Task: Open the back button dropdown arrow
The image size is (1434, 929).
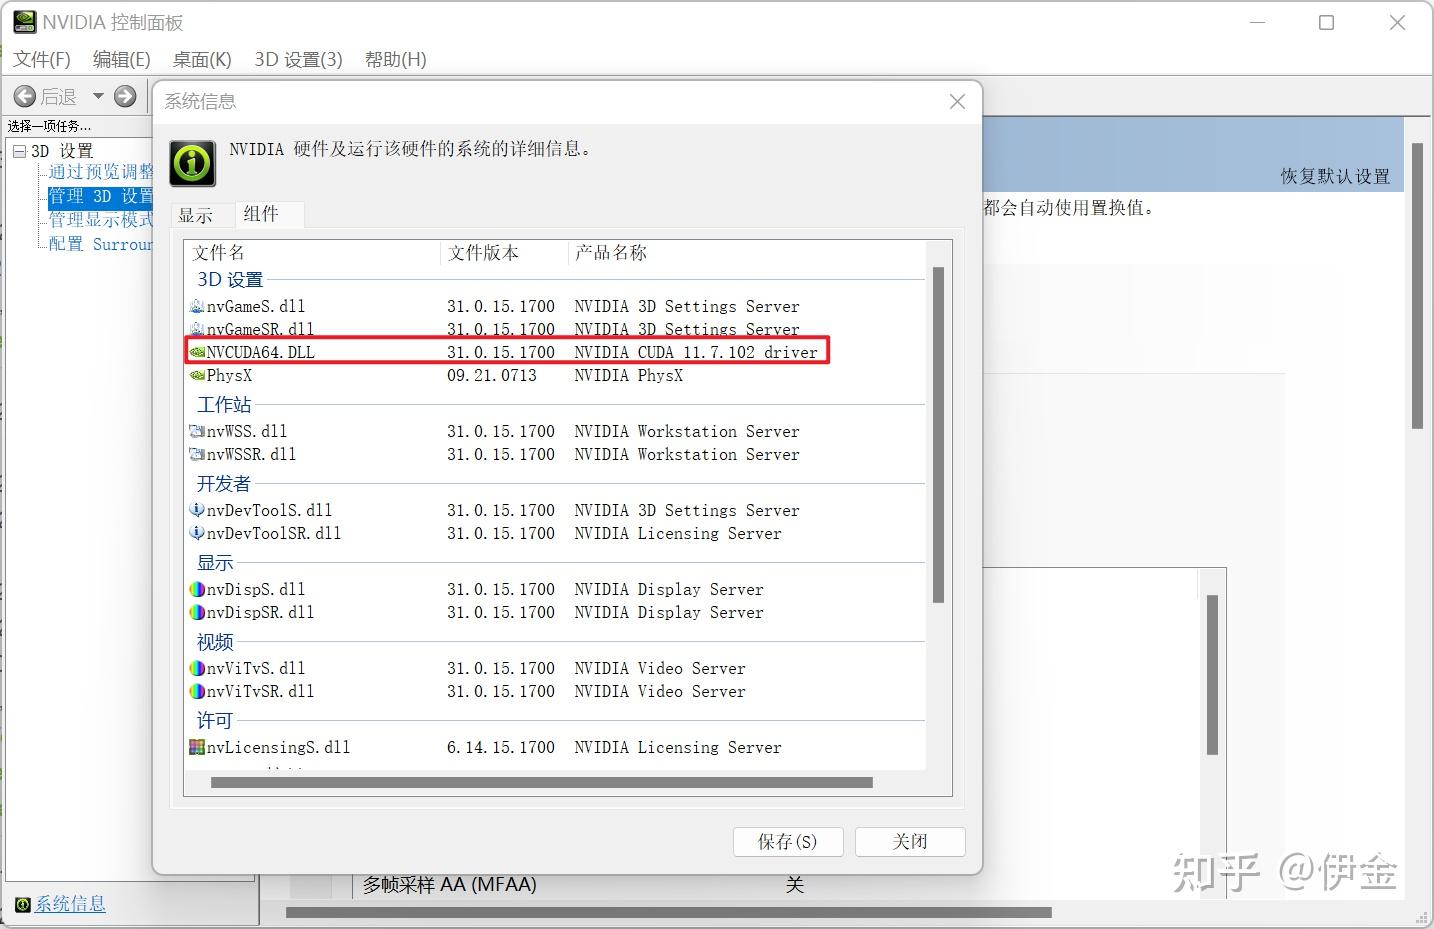Action: 97,96
